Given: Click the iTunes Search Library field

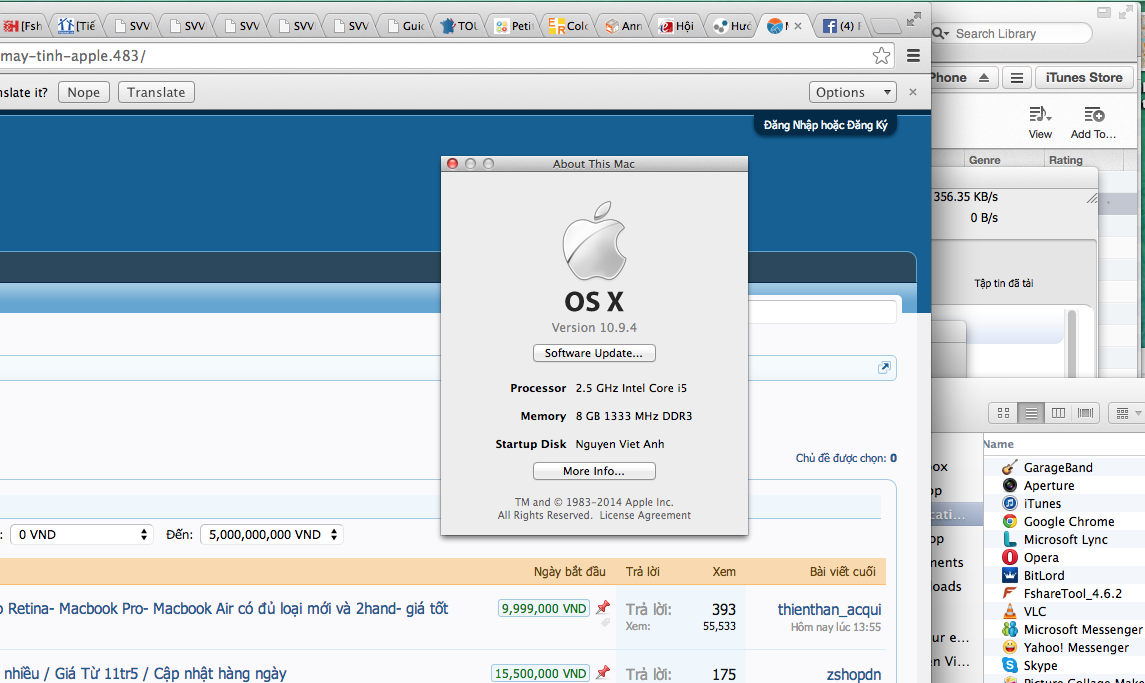Looking at the screenshot, I should coord(1011,34).
